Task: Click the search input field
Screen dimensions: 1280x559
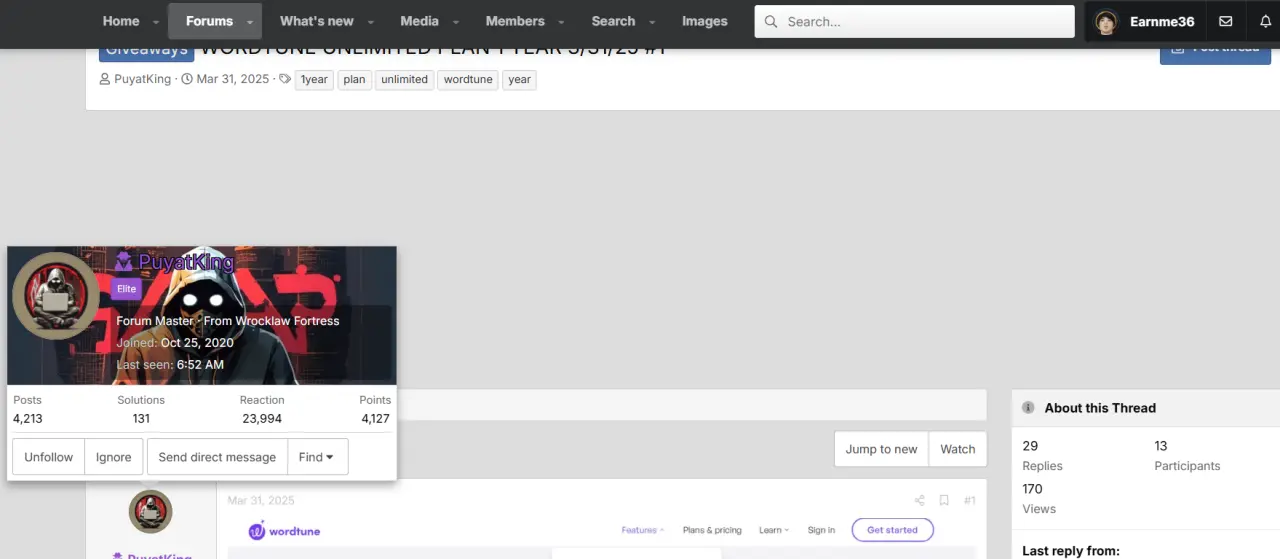Action: pyautogui.click(x=914, y=21)
